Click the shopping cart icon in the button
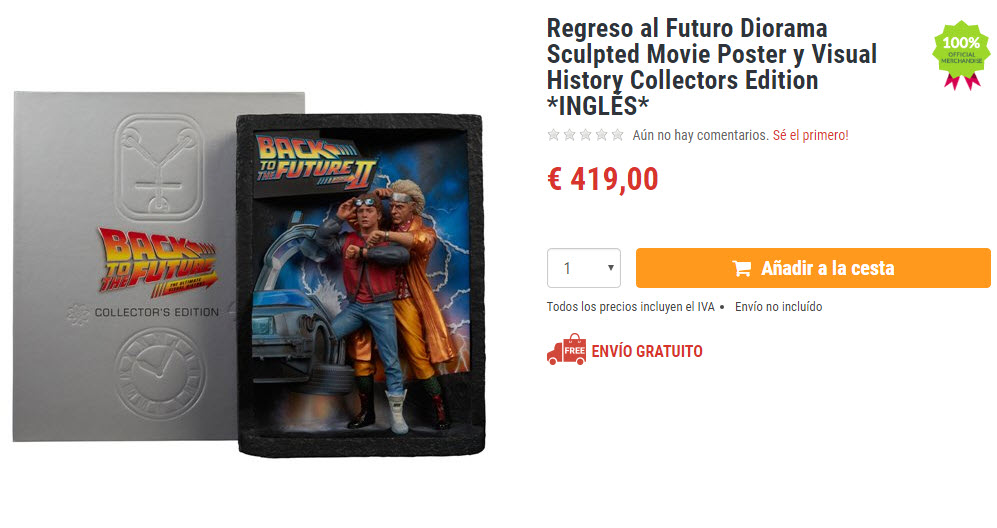Viewport: 997px width, 528px height. [x=741, y=268]
